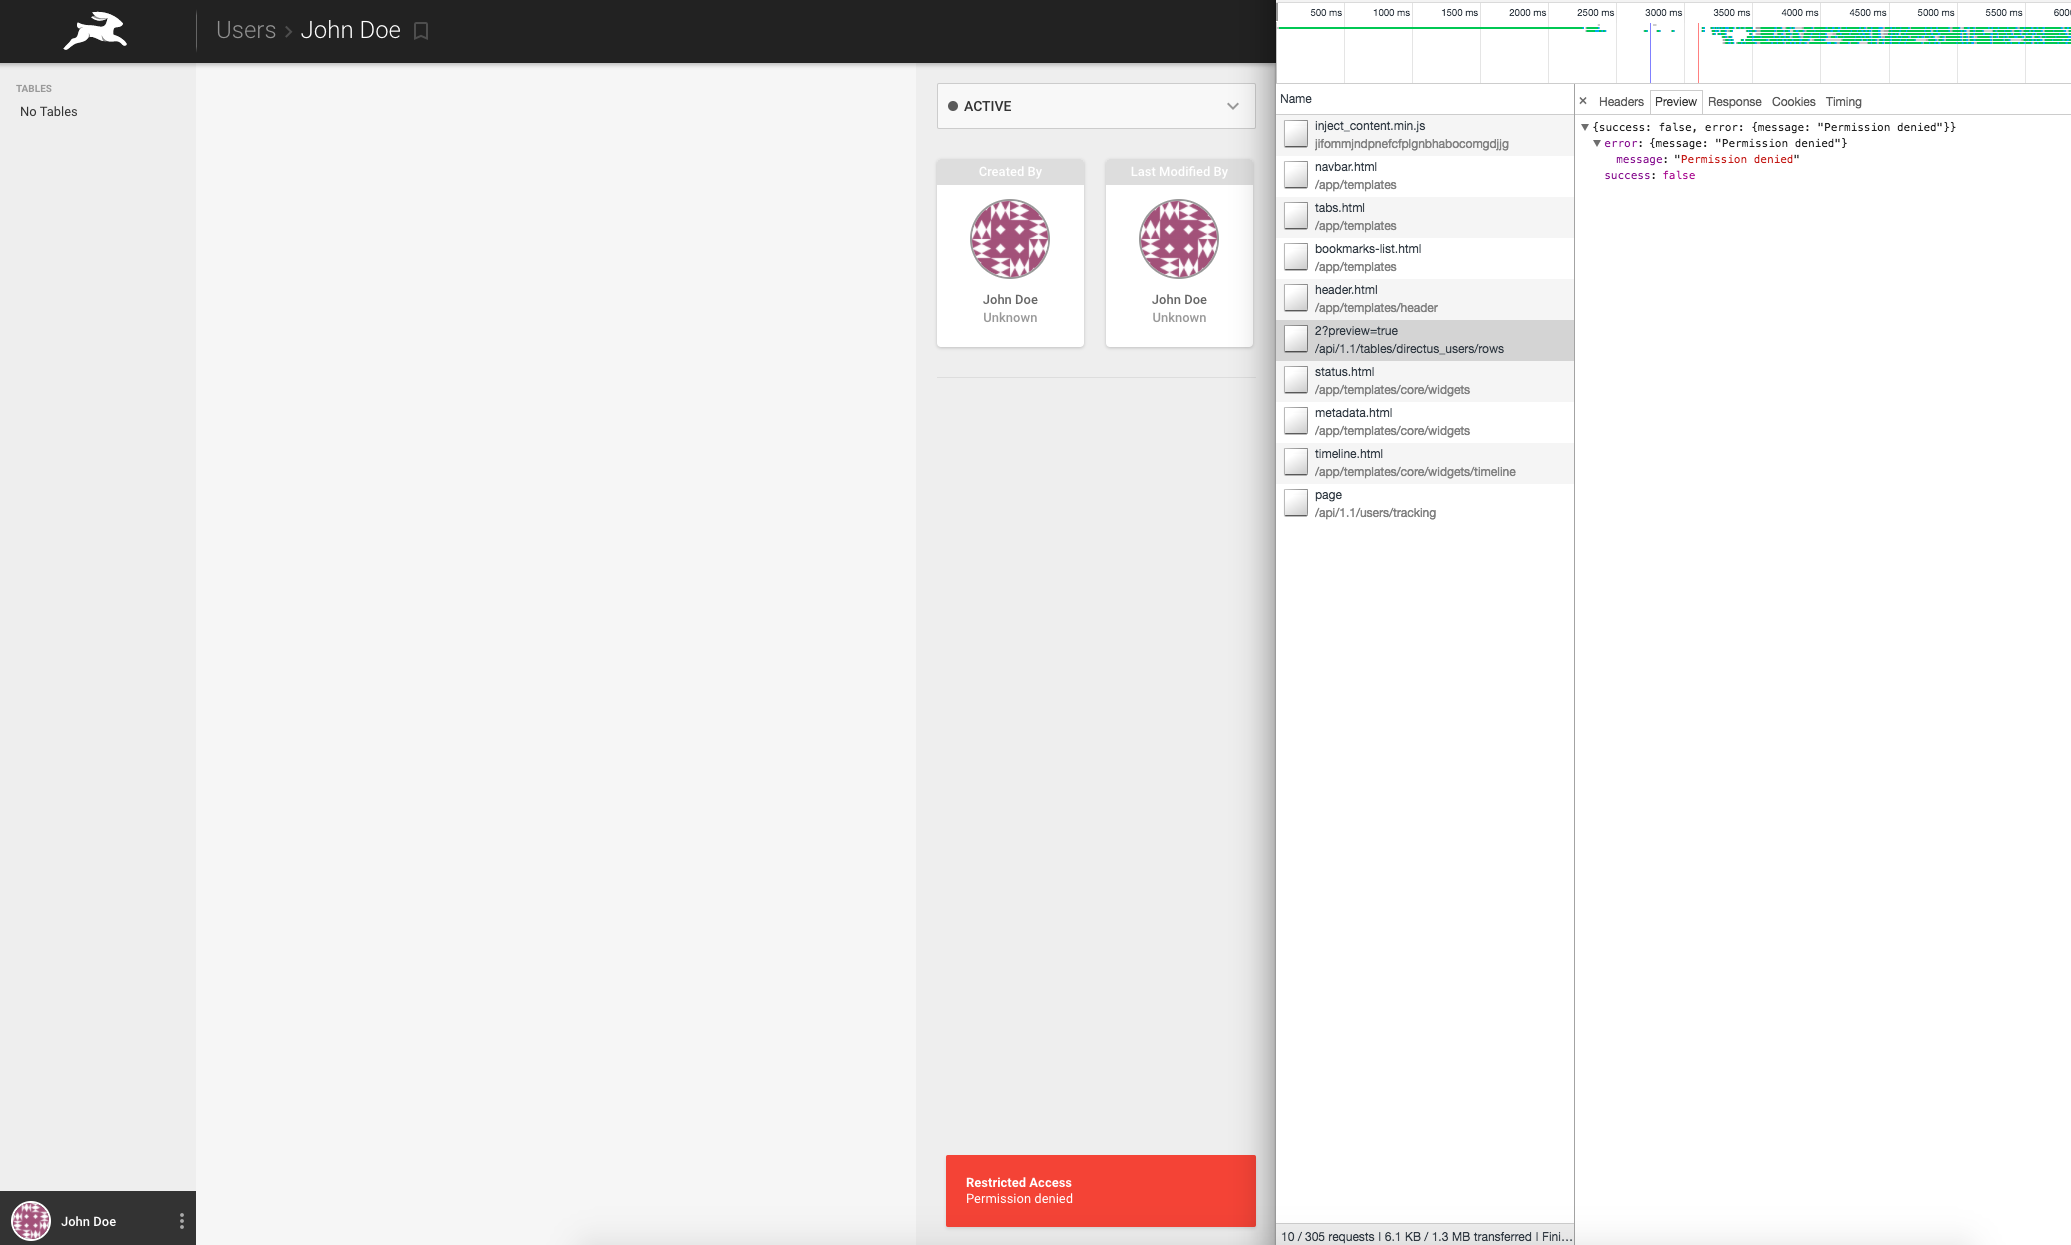Click the No Tables sidebar entry
The width and height of the screenshot is (2071, 1245).
(49, 112)
